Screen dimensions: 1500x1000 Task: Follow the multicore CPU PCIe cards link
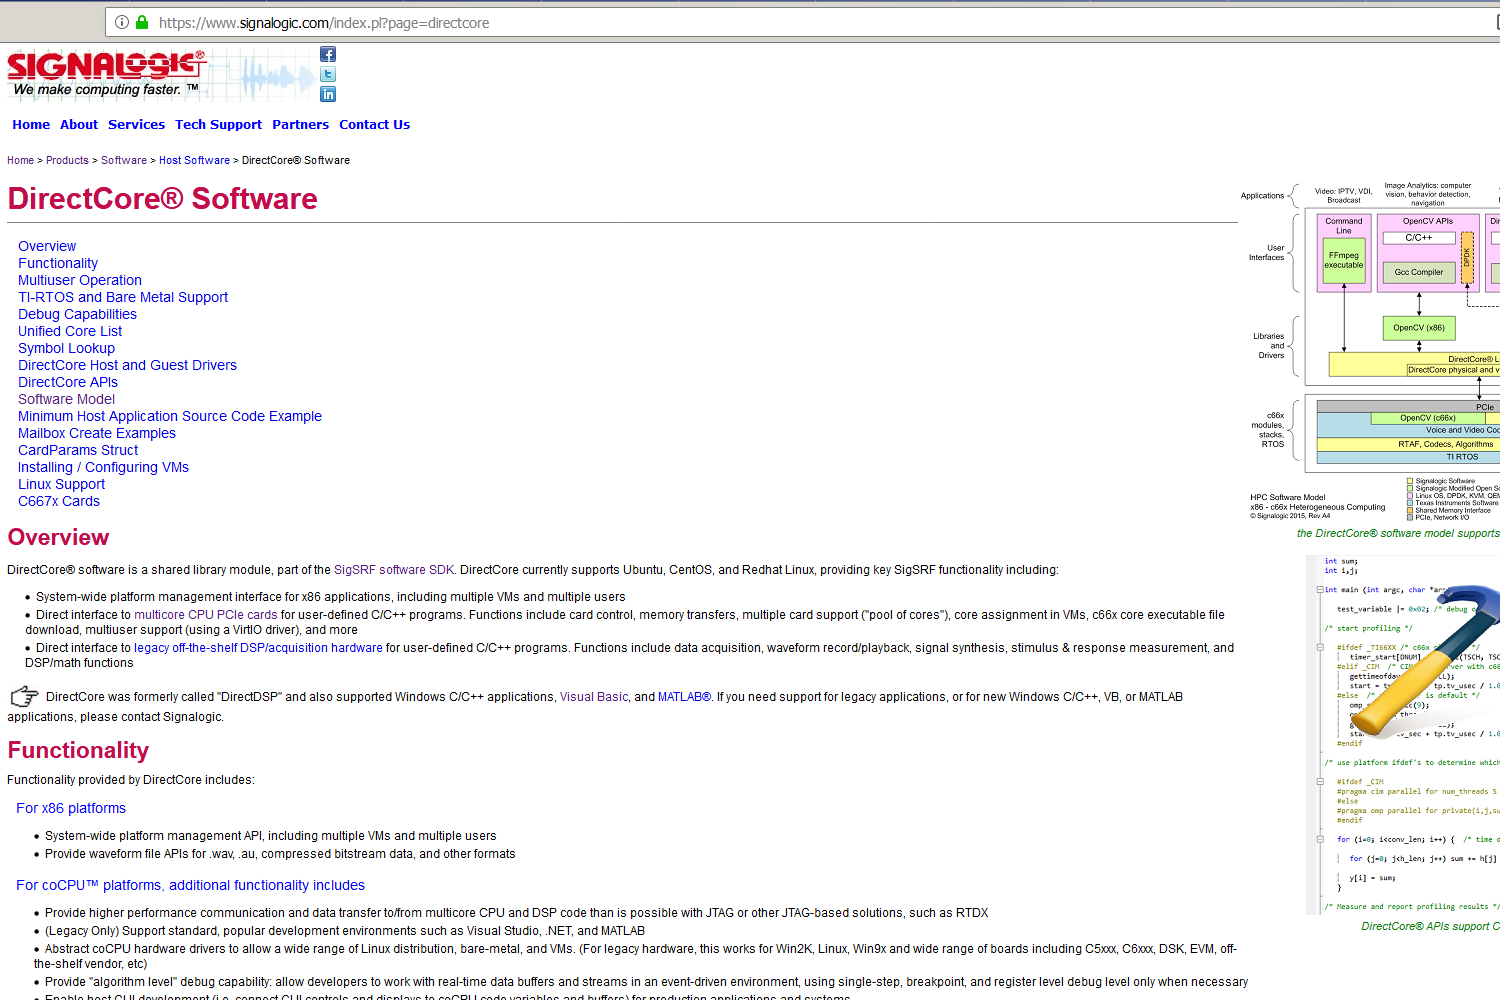pyautogui.click(x=206, y=615)
